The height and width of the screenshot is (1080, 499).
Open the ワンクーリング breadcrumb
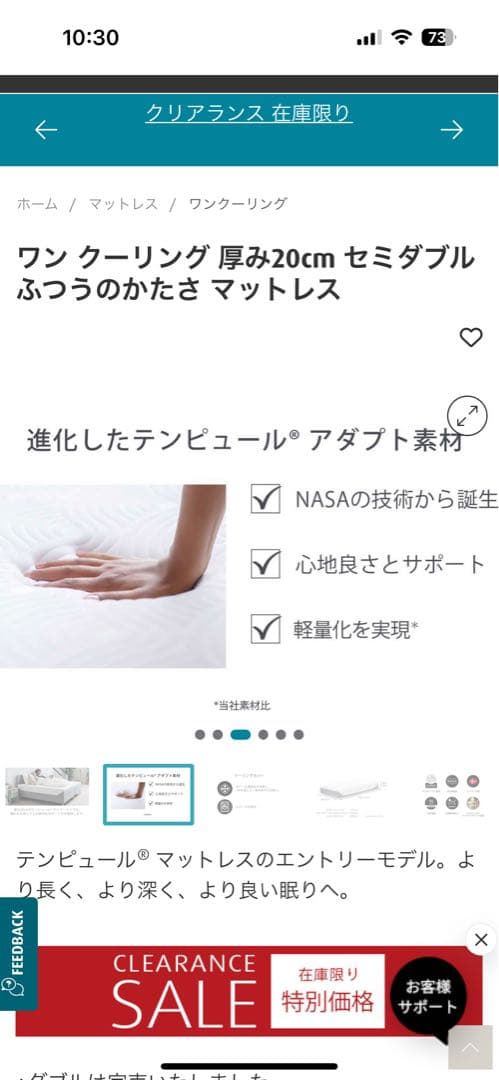[238, 204]
